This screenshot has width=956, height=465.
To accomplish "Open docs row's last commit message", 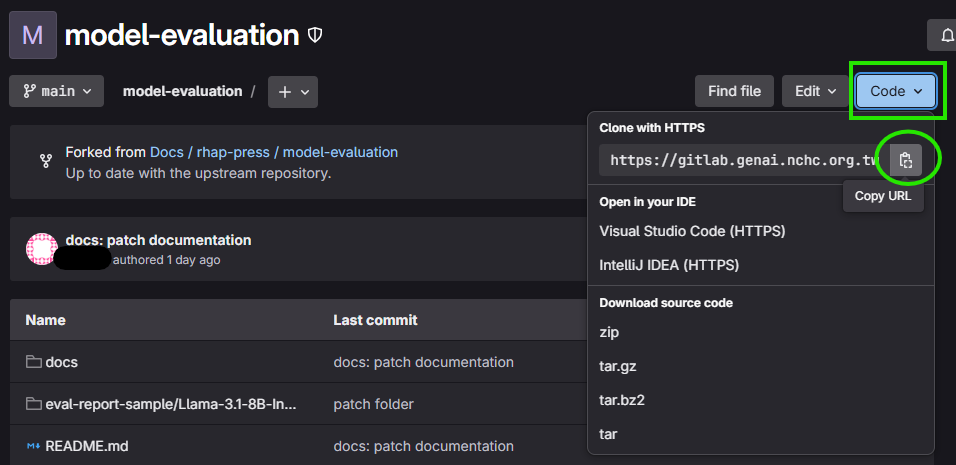I will pyautogui.click(x=423, y=362).
